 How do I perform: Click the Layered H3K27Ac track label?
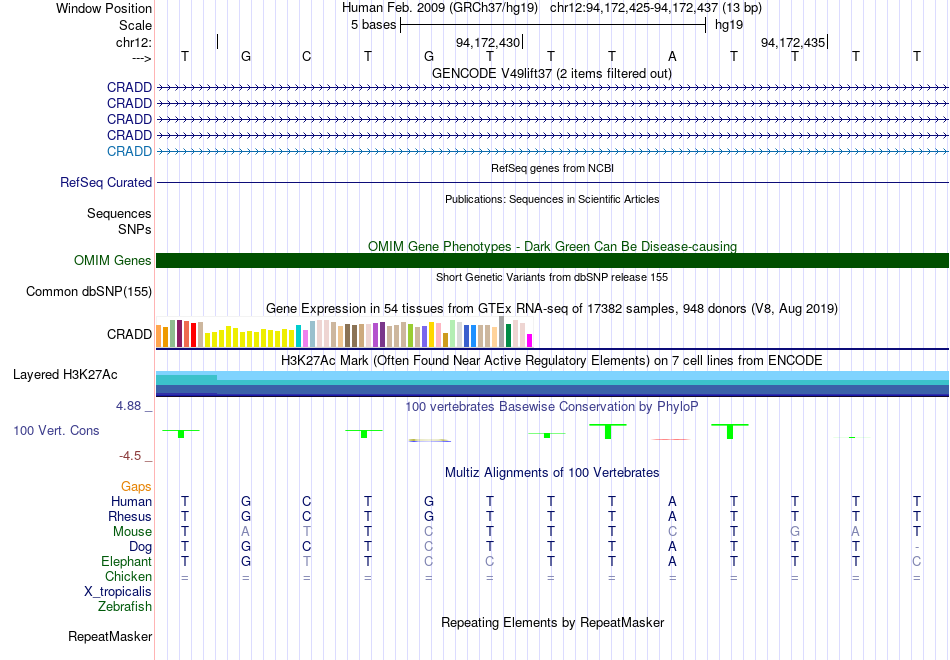pos(65,375)
